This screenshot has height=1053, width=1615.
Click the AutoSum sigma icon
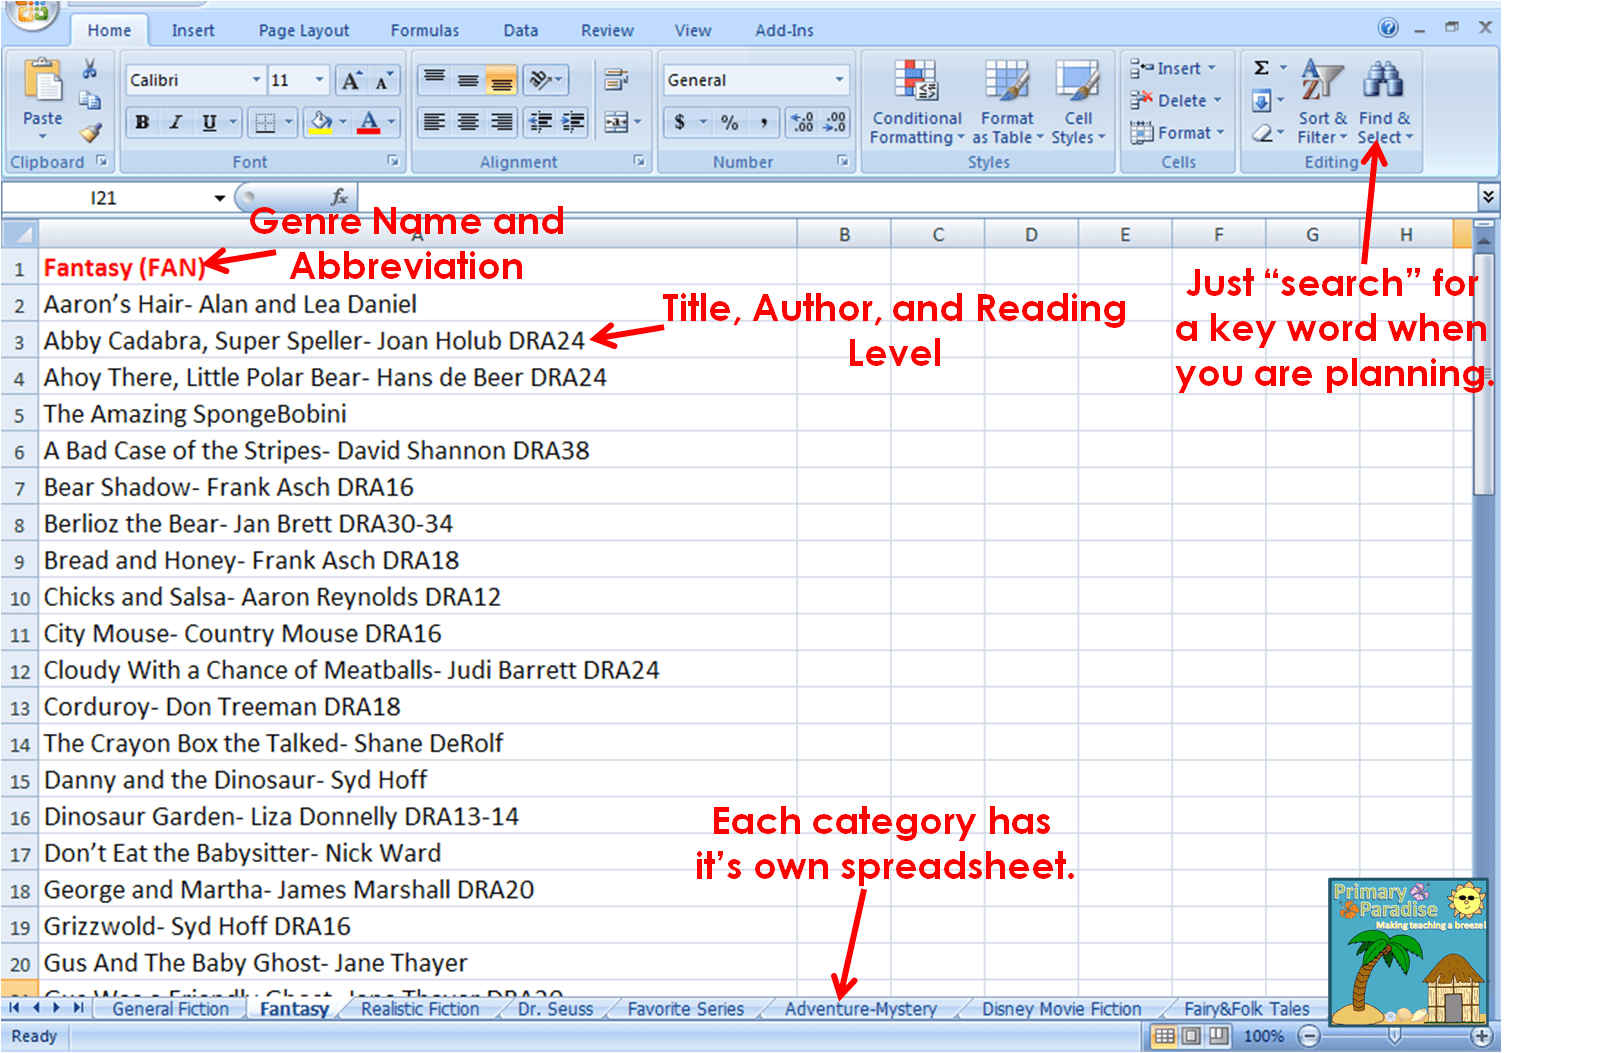(x=1262, y=68)
